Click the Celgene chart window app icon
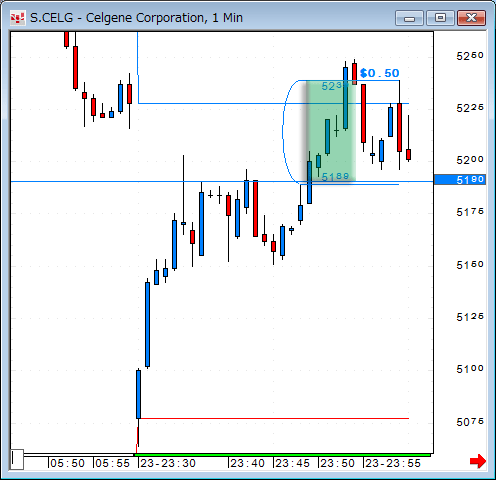 (17, 18)
